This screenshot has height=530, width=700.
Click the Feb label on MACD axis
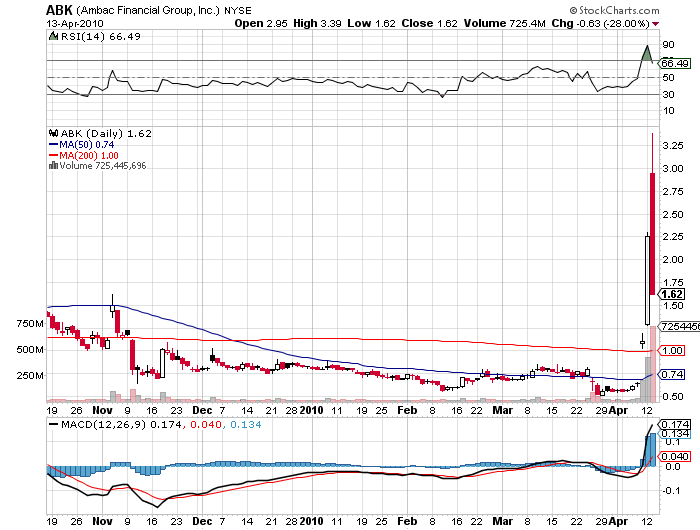point(407,521)
